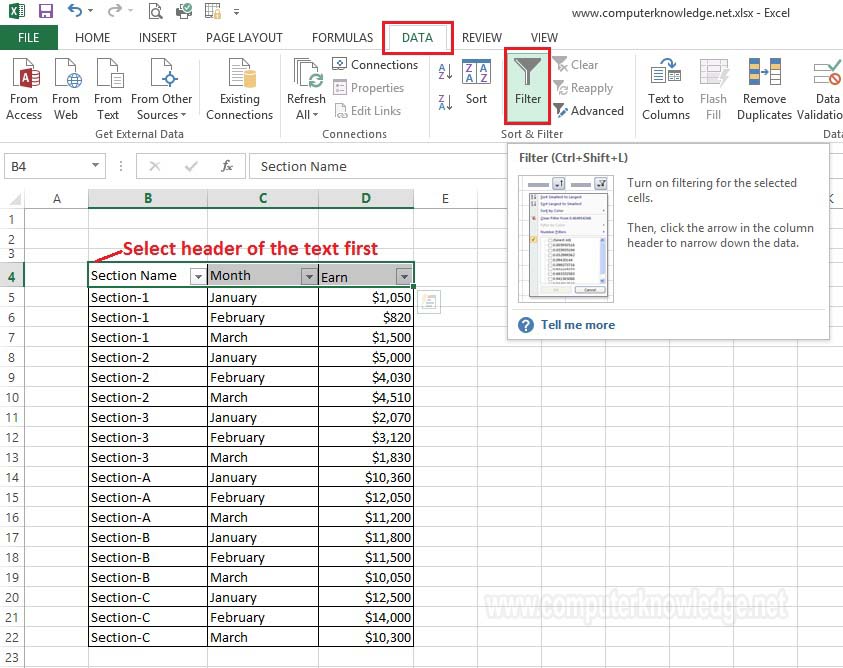Viewport: 843px width, 668px height.
Task: Open Month column filter dropdown arrow
Action: [x=309, y=276]
